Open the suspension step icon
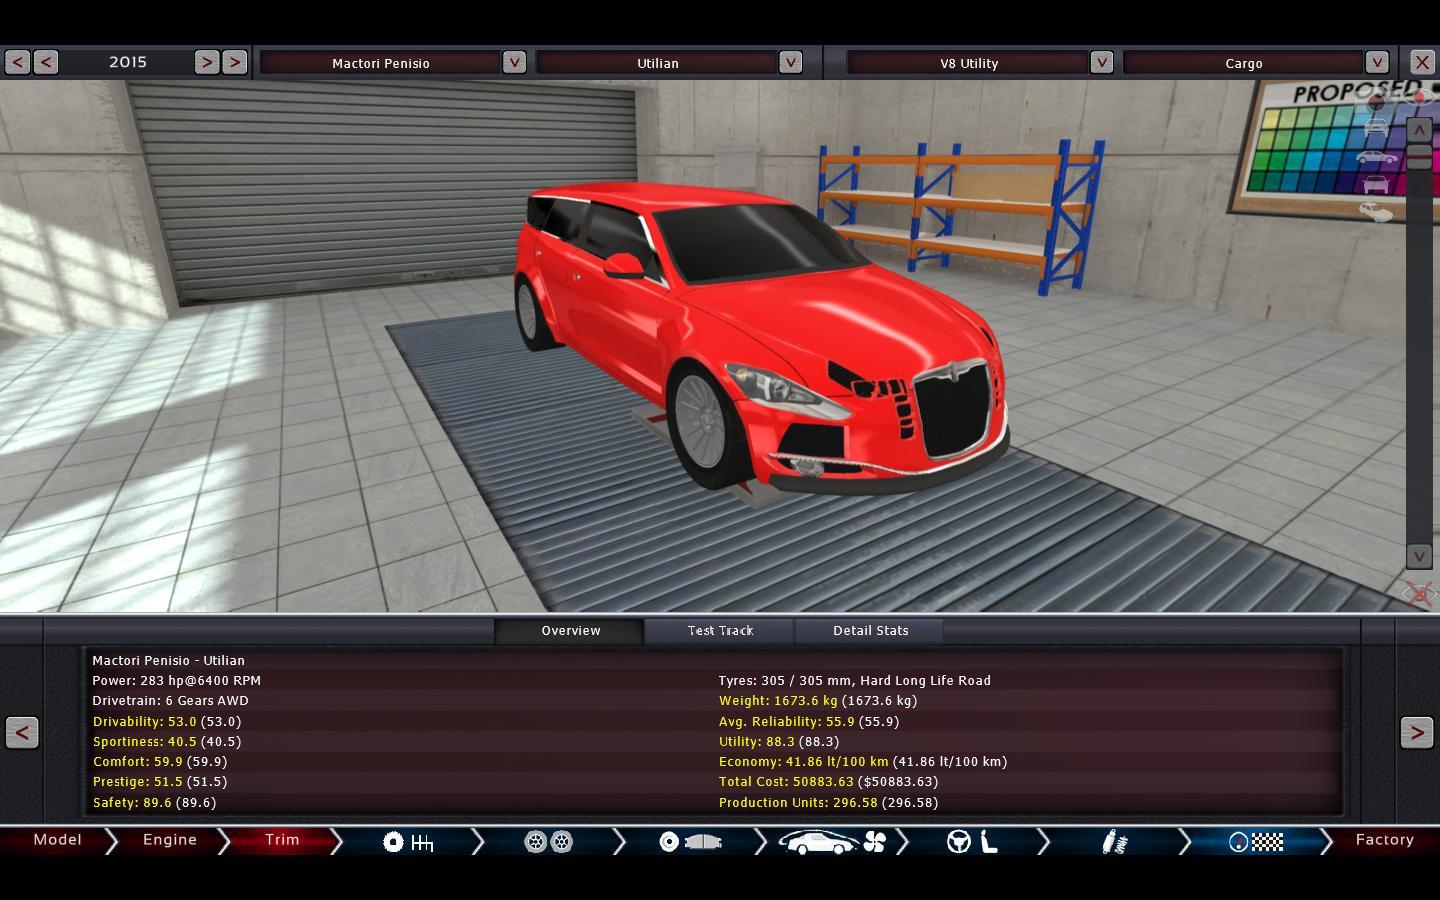Image resolution: width=1440 pixels, height=900 pixels. click(x=1114, y=842)
